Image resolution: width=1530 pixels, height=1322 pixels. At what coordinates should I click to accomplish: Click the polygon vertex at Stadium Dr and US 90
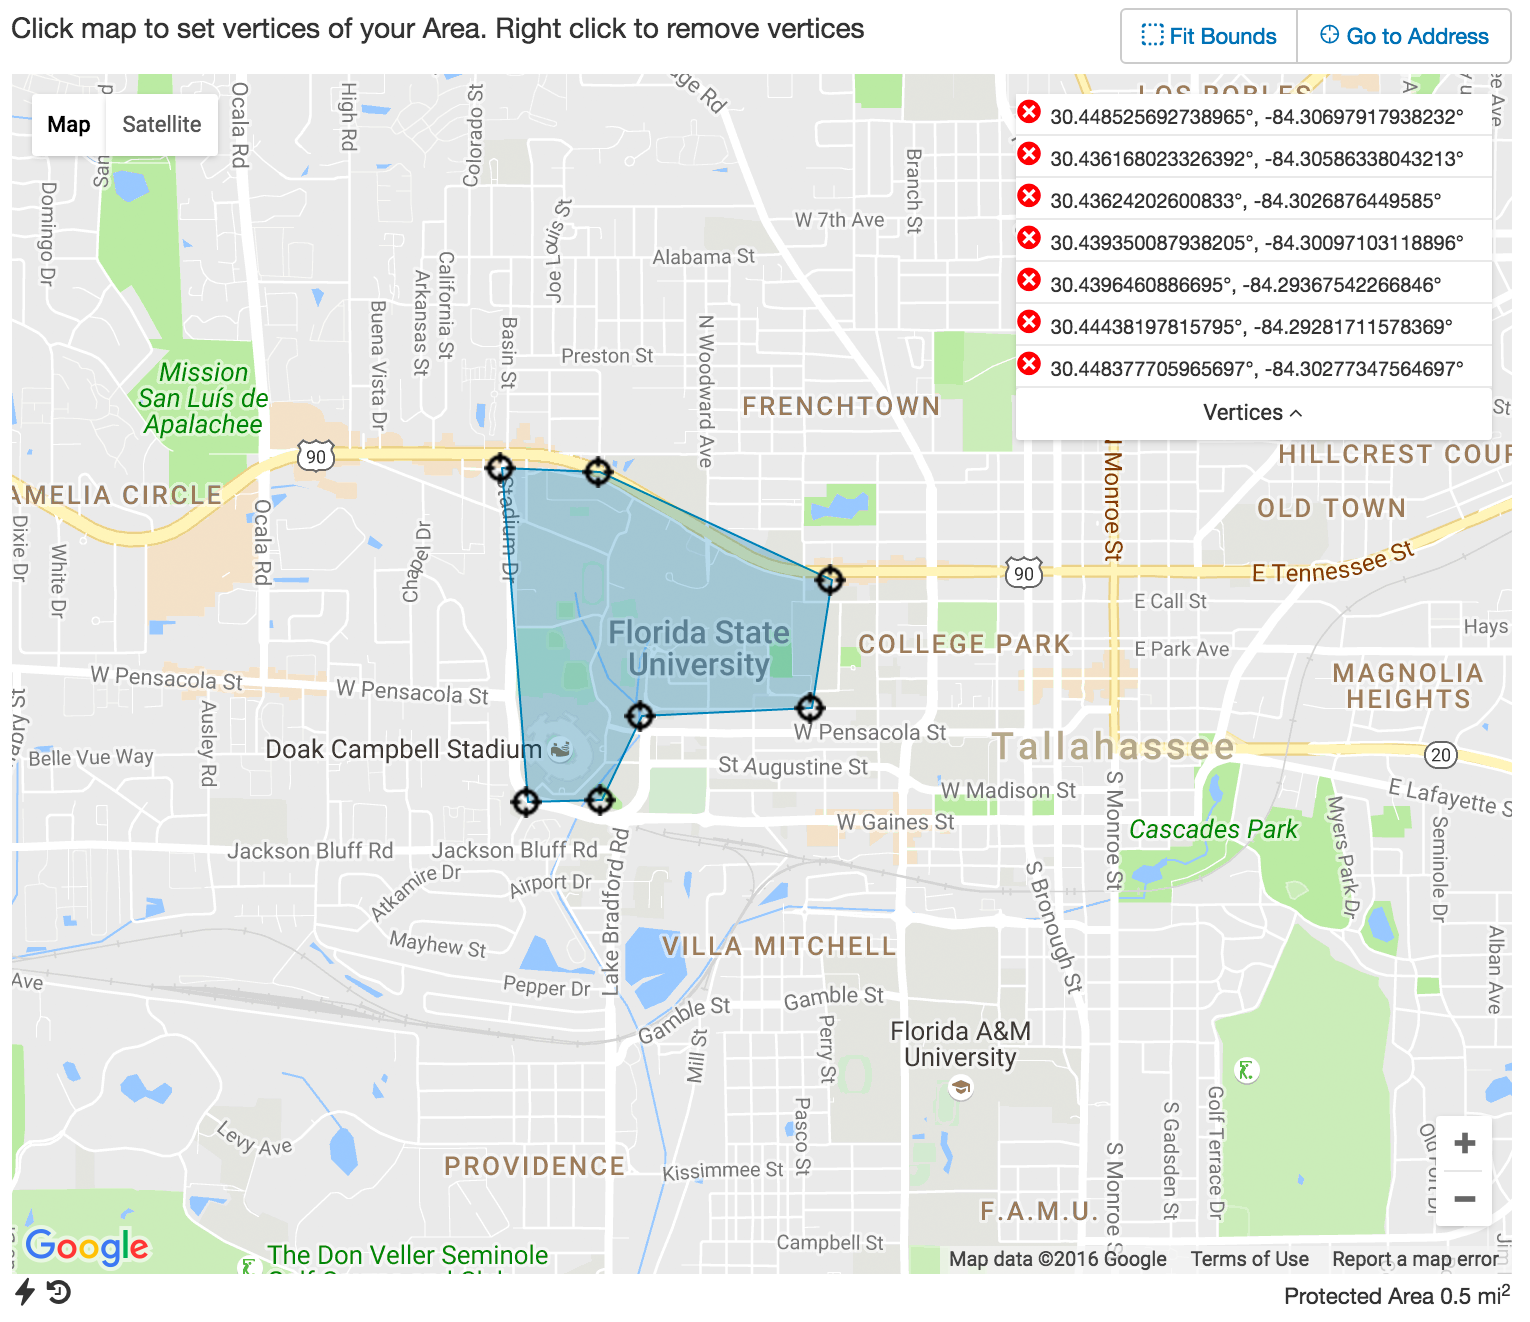pos(500,467)
